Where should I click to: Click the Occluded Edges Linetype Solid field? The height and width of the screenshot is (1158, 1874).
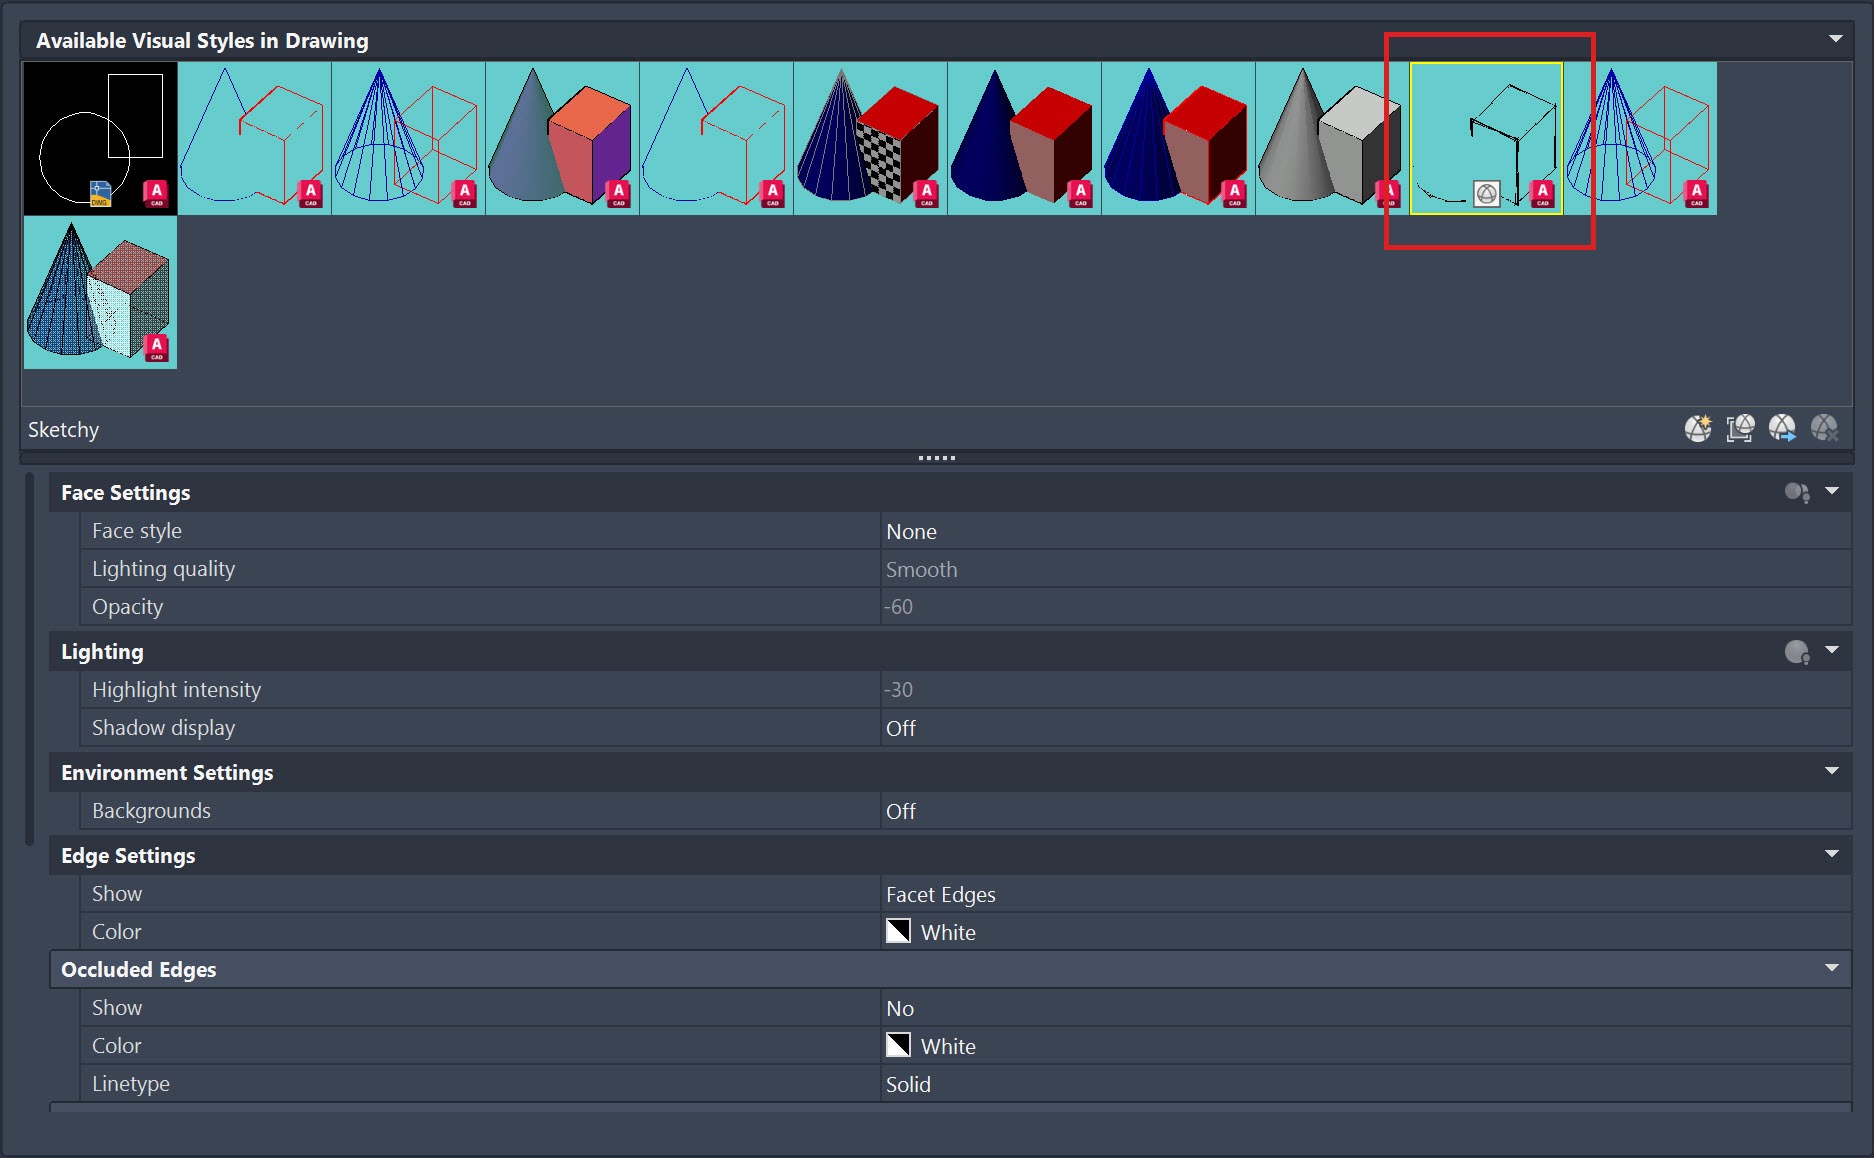[1364, 1084]
